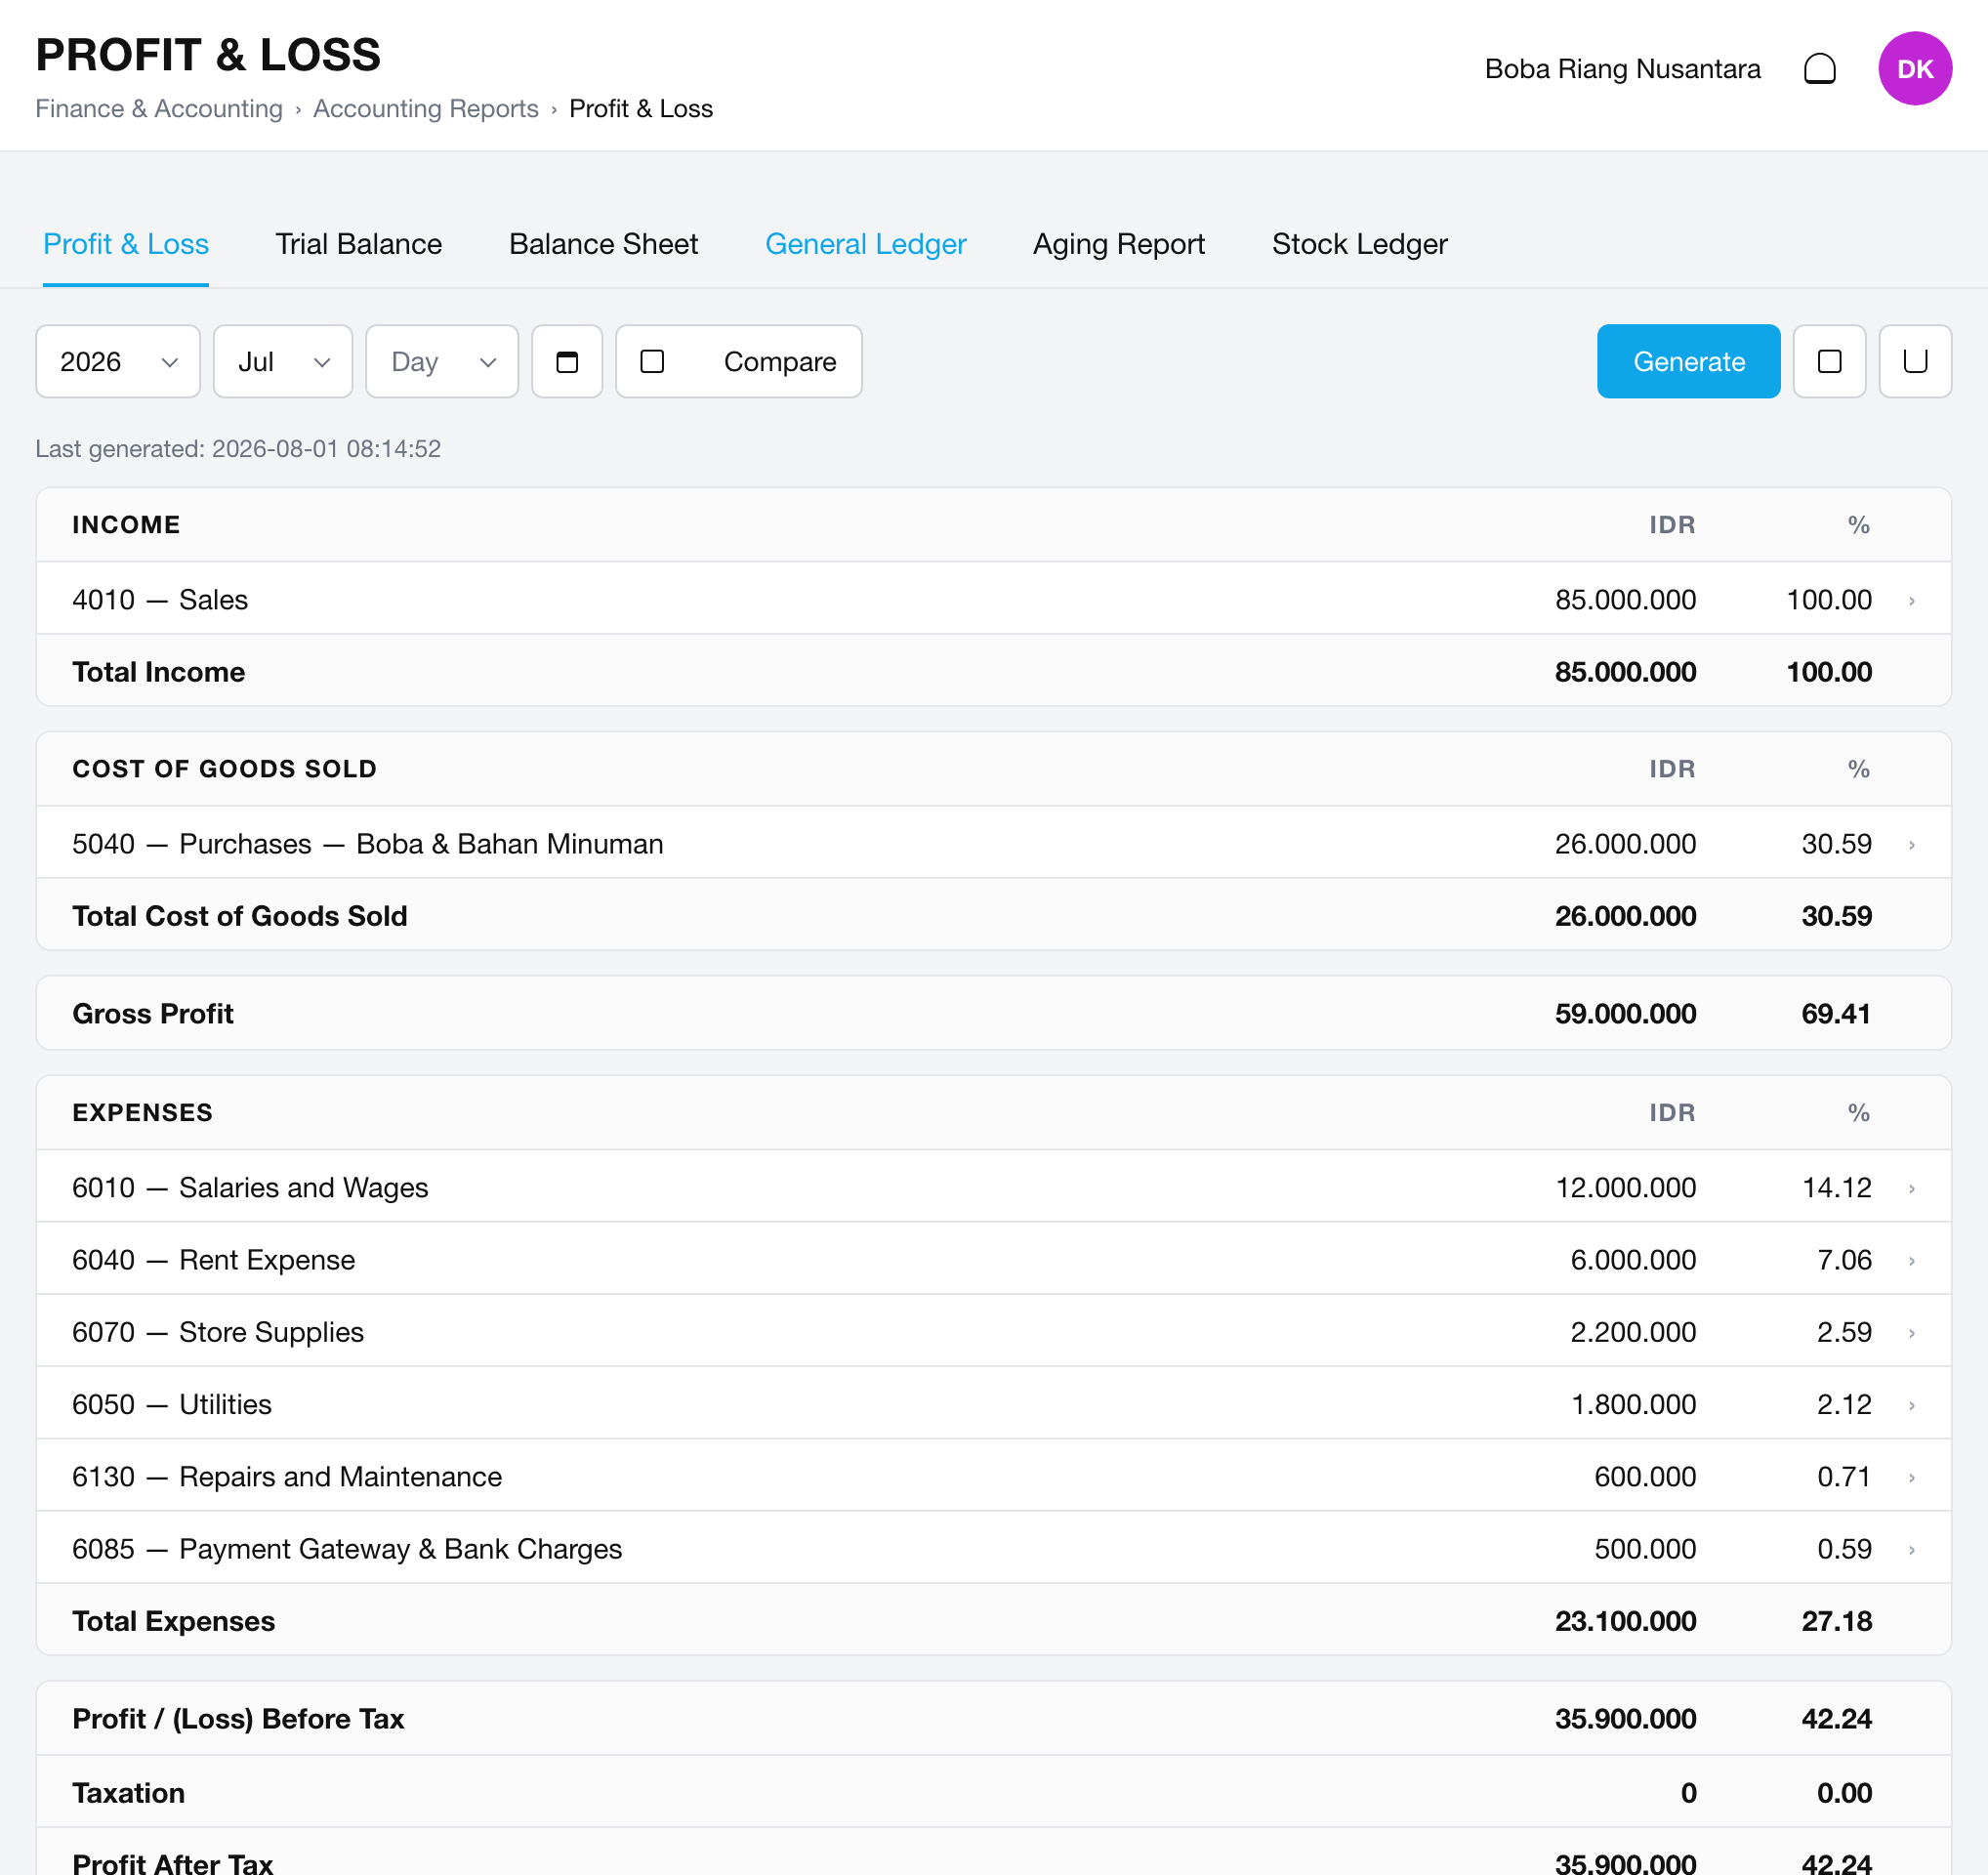Click the Repairs amount 600.000
This screenshot has width=1988, height=1875.
pyautogui.click(x=1645, y=1477)
